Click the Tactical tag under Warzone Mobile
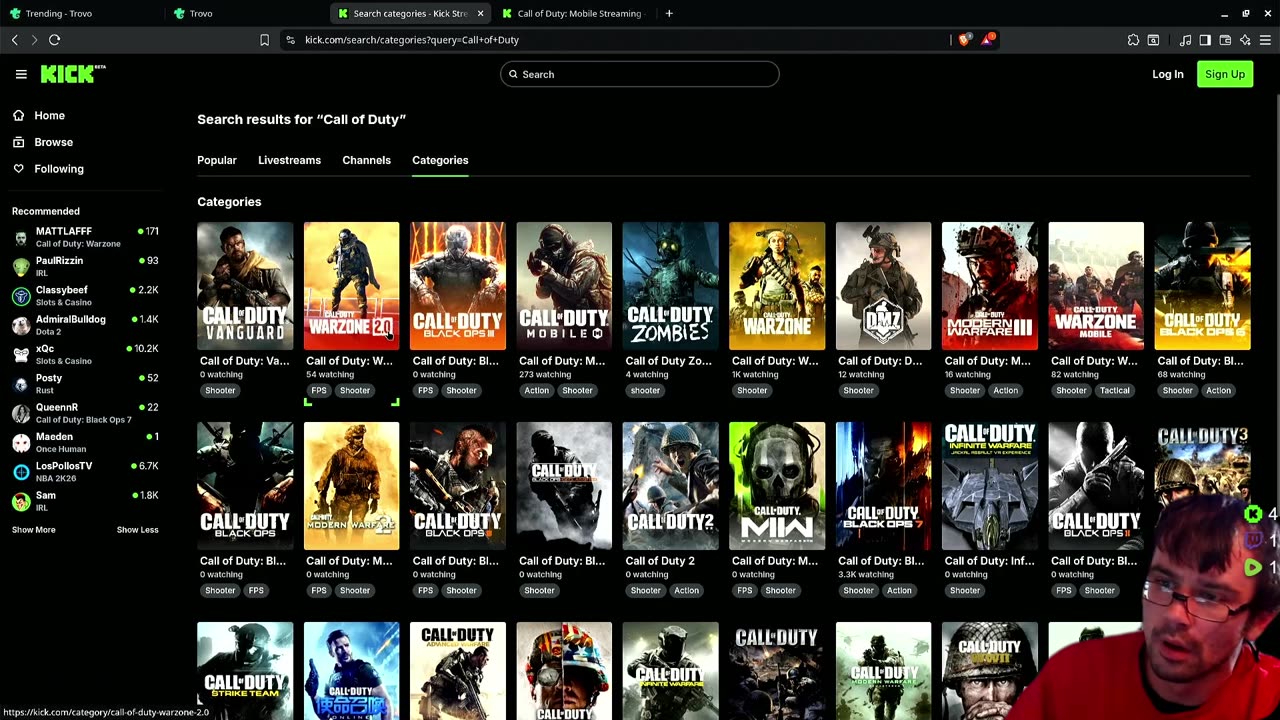Screen dimensions: 1280x720 1114,390
